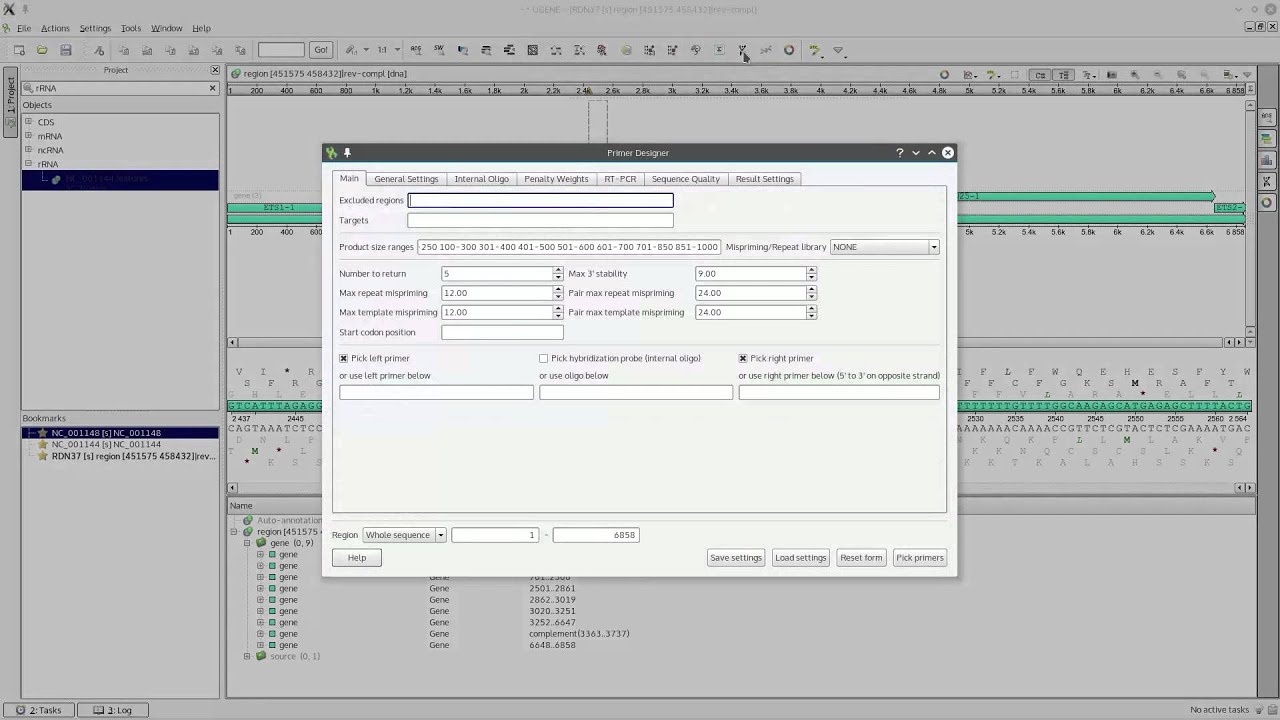Click Number to return spinner arrows
Viewport: 1280px width, 720px height.
[x=558, y=273]
